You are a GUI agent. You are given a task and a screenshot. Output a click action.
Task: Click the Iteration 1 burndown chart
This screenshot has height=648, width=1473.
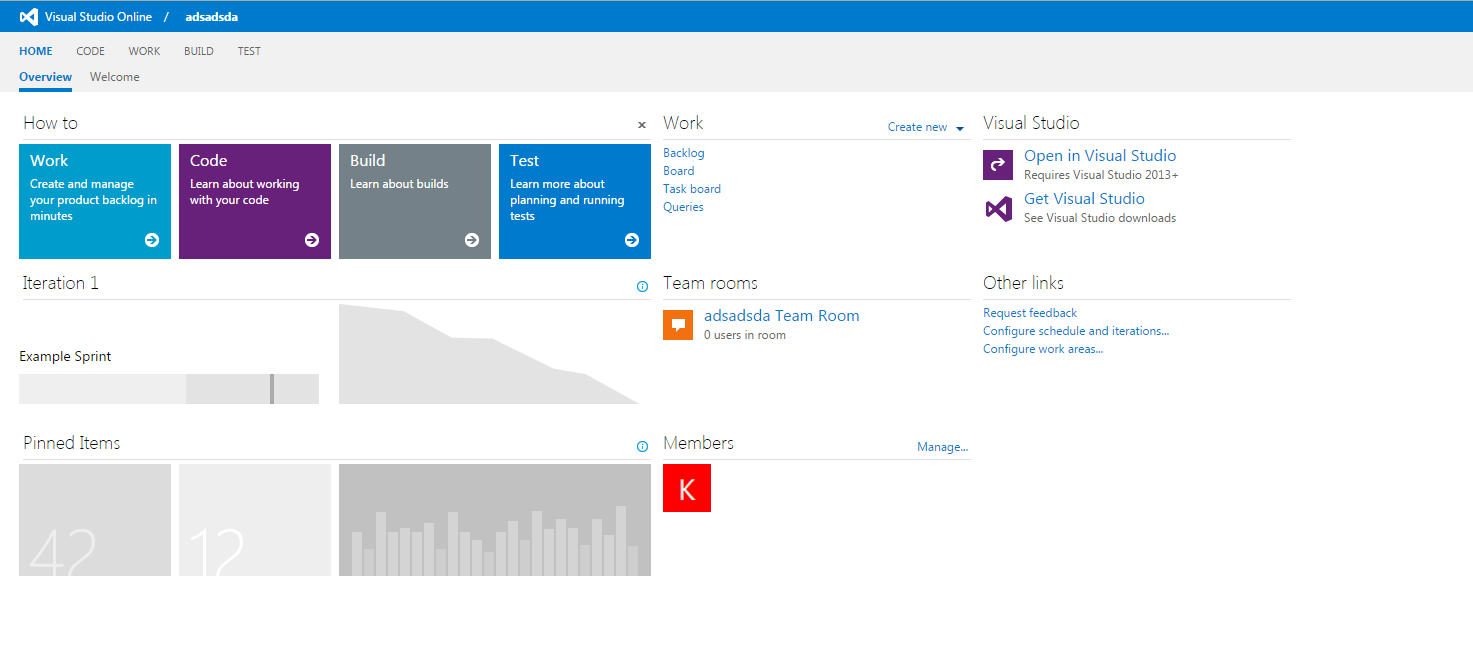(x=489, y=354)
